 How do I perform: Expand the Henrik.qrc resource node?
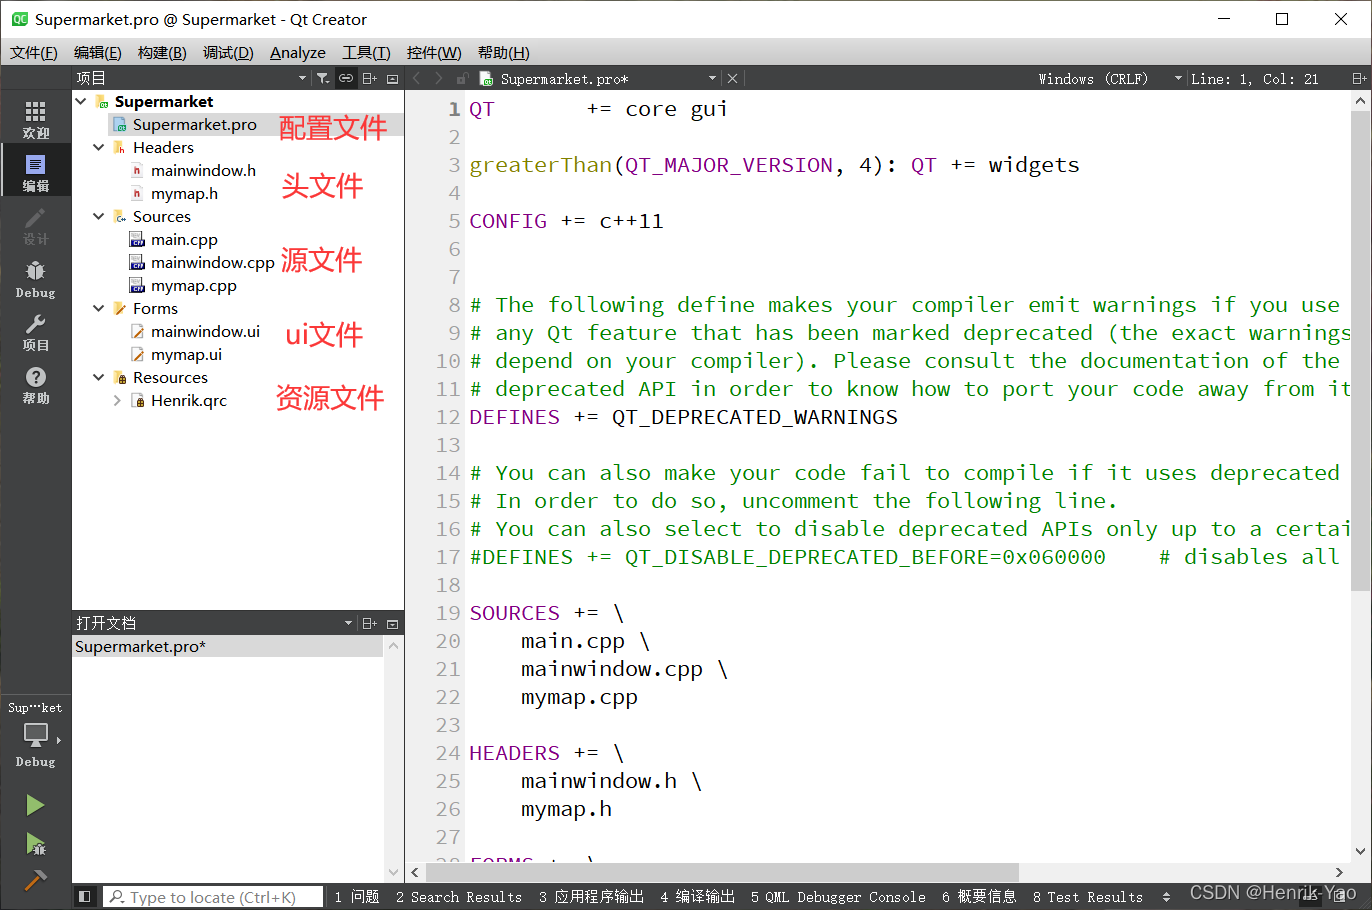(x=117, y=400)
